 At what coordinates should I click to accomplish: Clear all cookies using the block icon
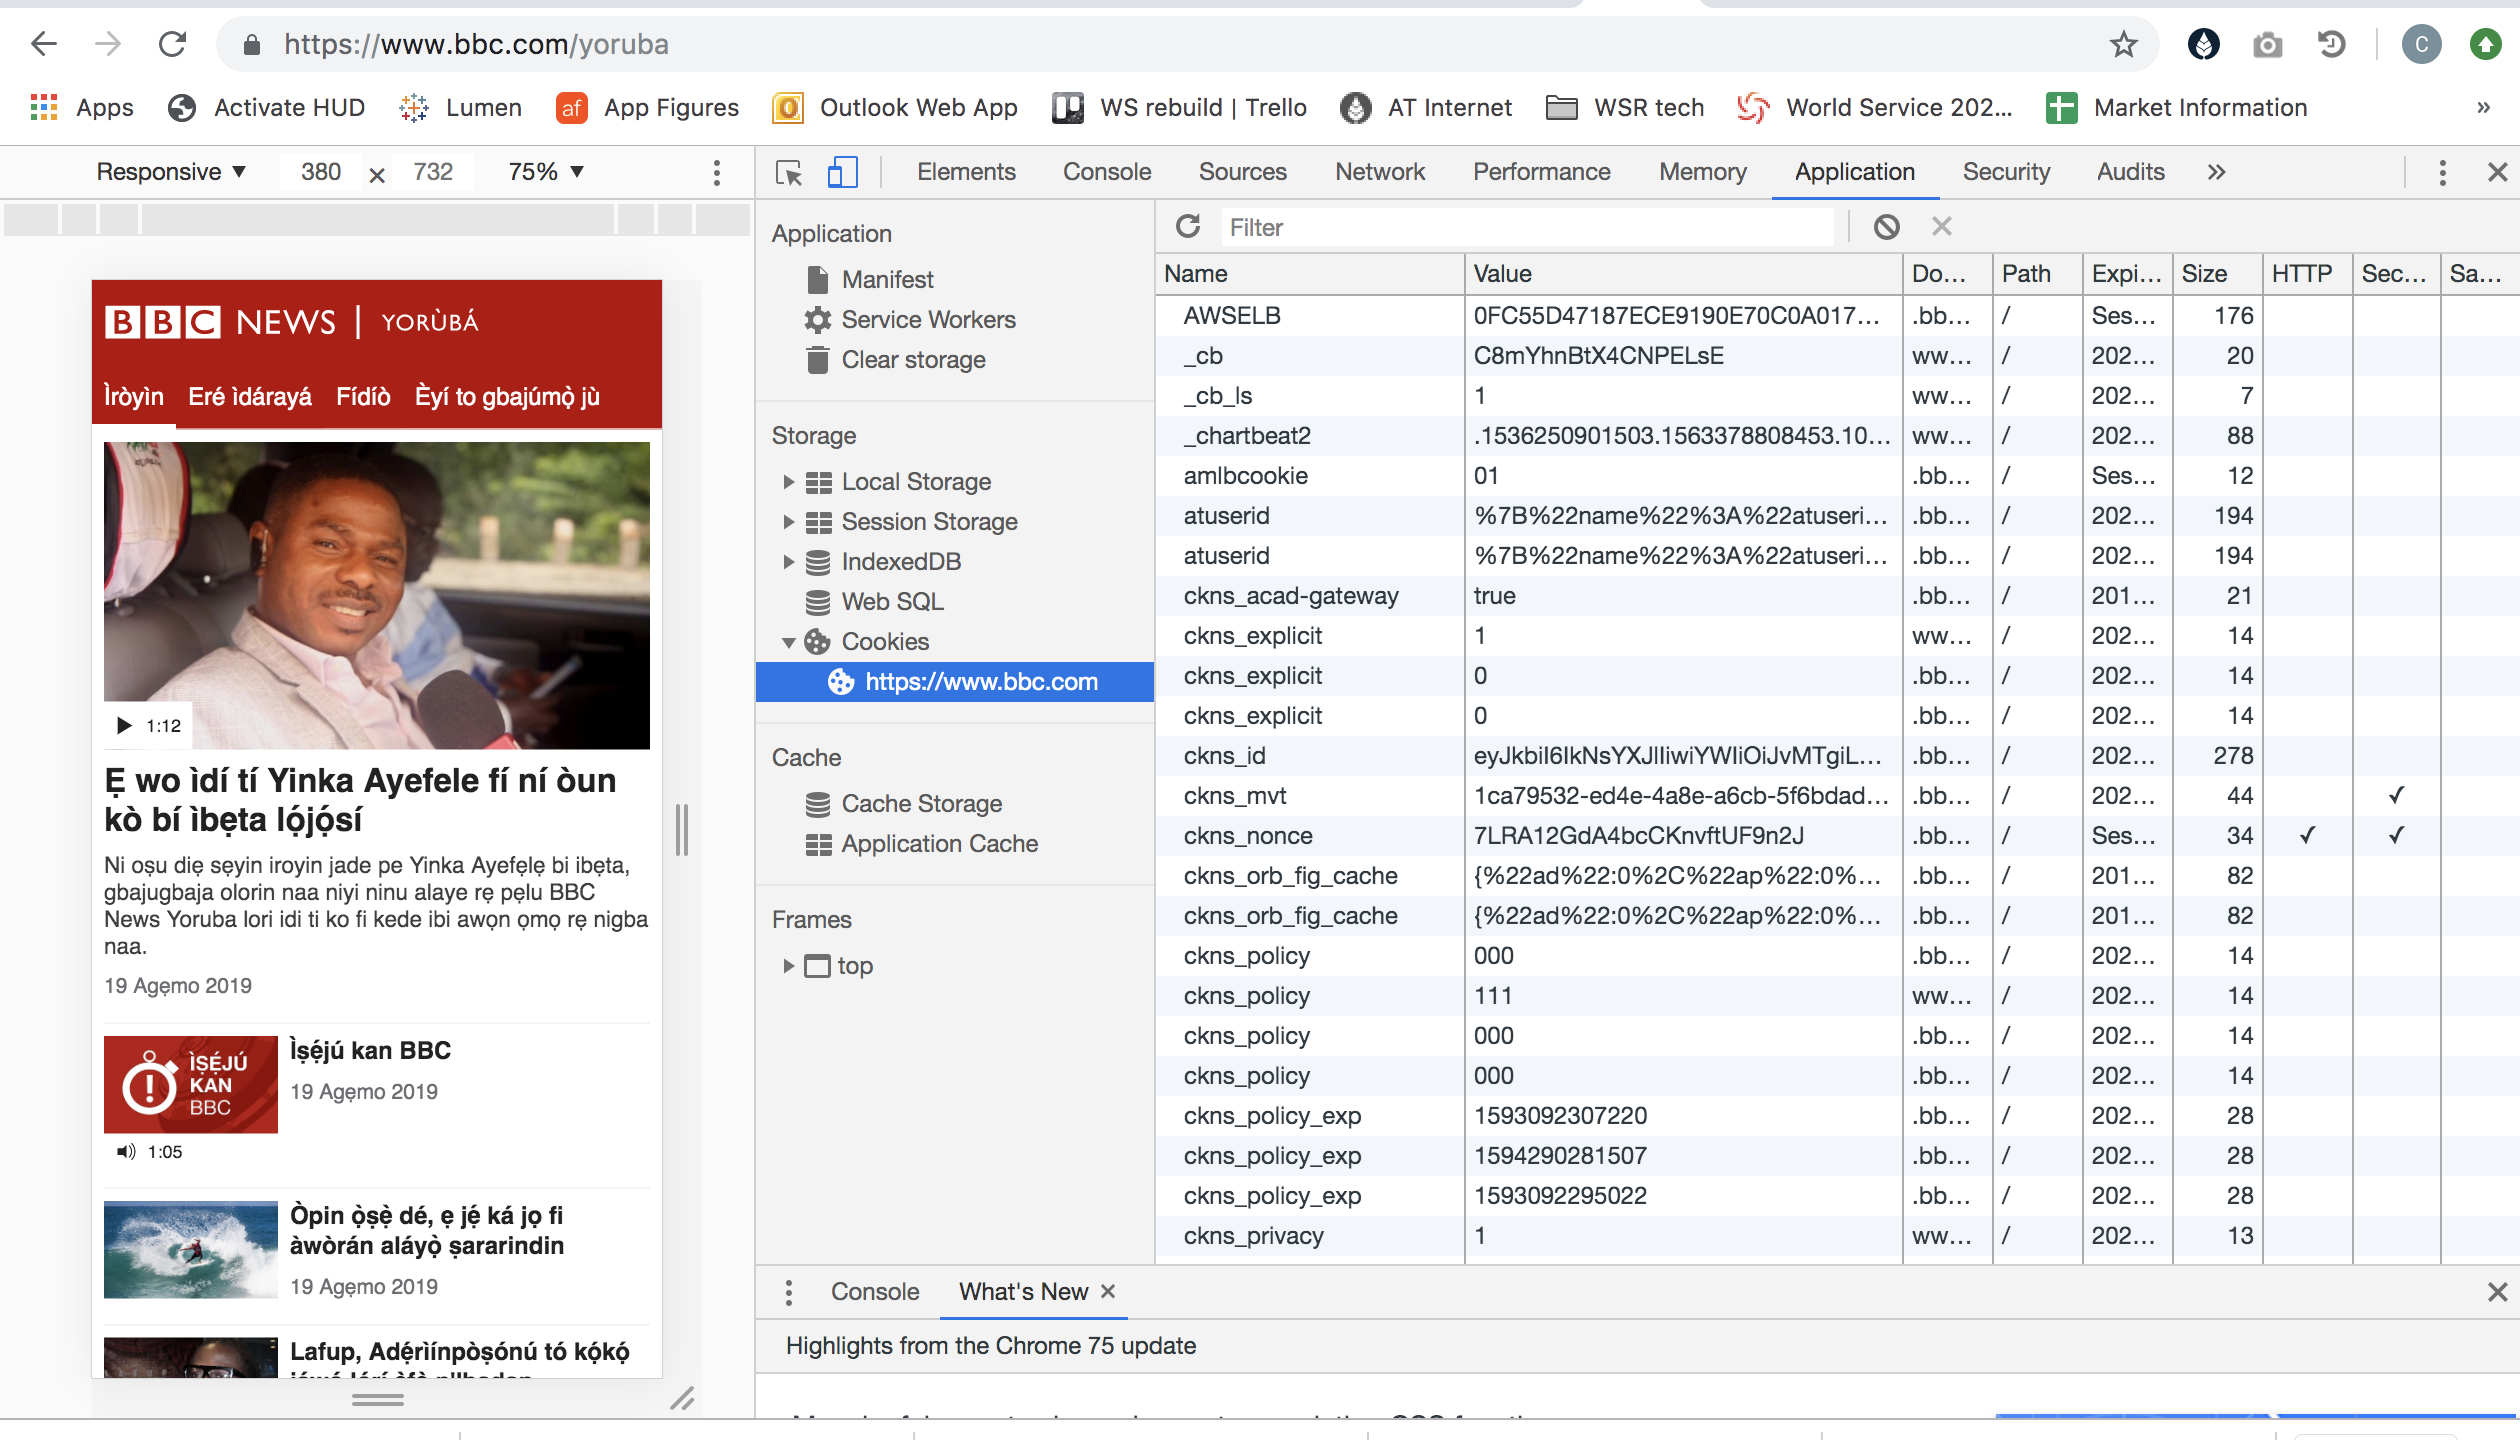[x=1887, y=226]
